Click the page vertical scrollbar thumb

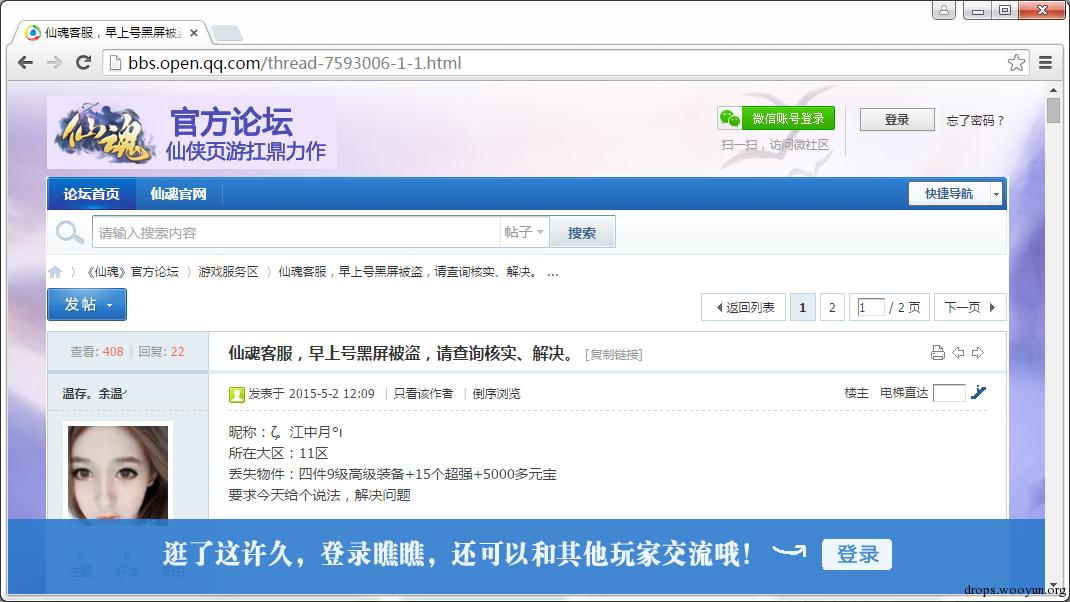[1054, 110]
